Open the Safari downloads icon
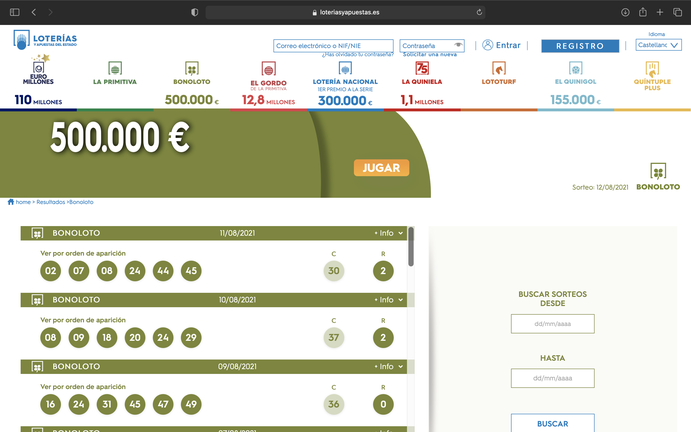Image resolution: width=691 pixels, height=432 pixels. pyautogui.click(x=625, y=12)
